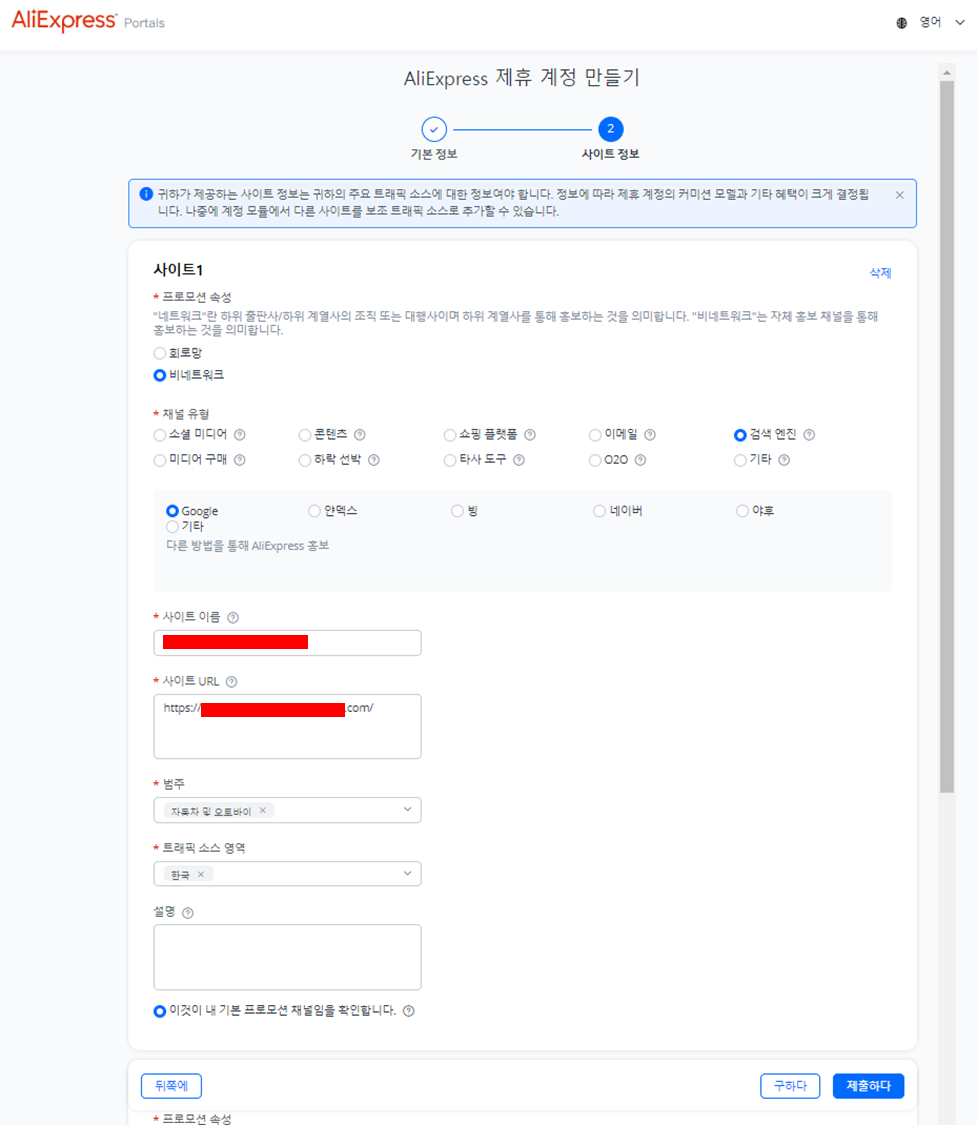977x1125 pixels.
Task: Choose 이메일 channel type
Action: (595, 435)
